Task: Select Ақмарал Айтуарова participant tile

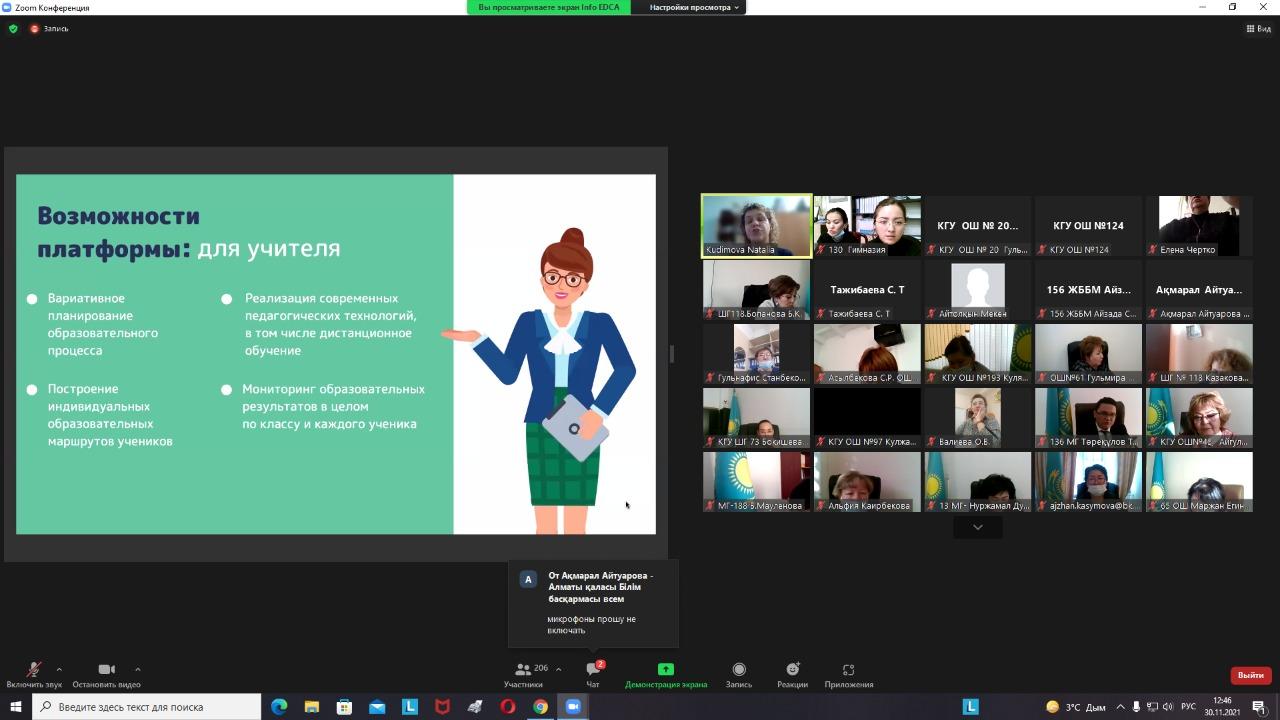Action: click(x=1199, y=290)
